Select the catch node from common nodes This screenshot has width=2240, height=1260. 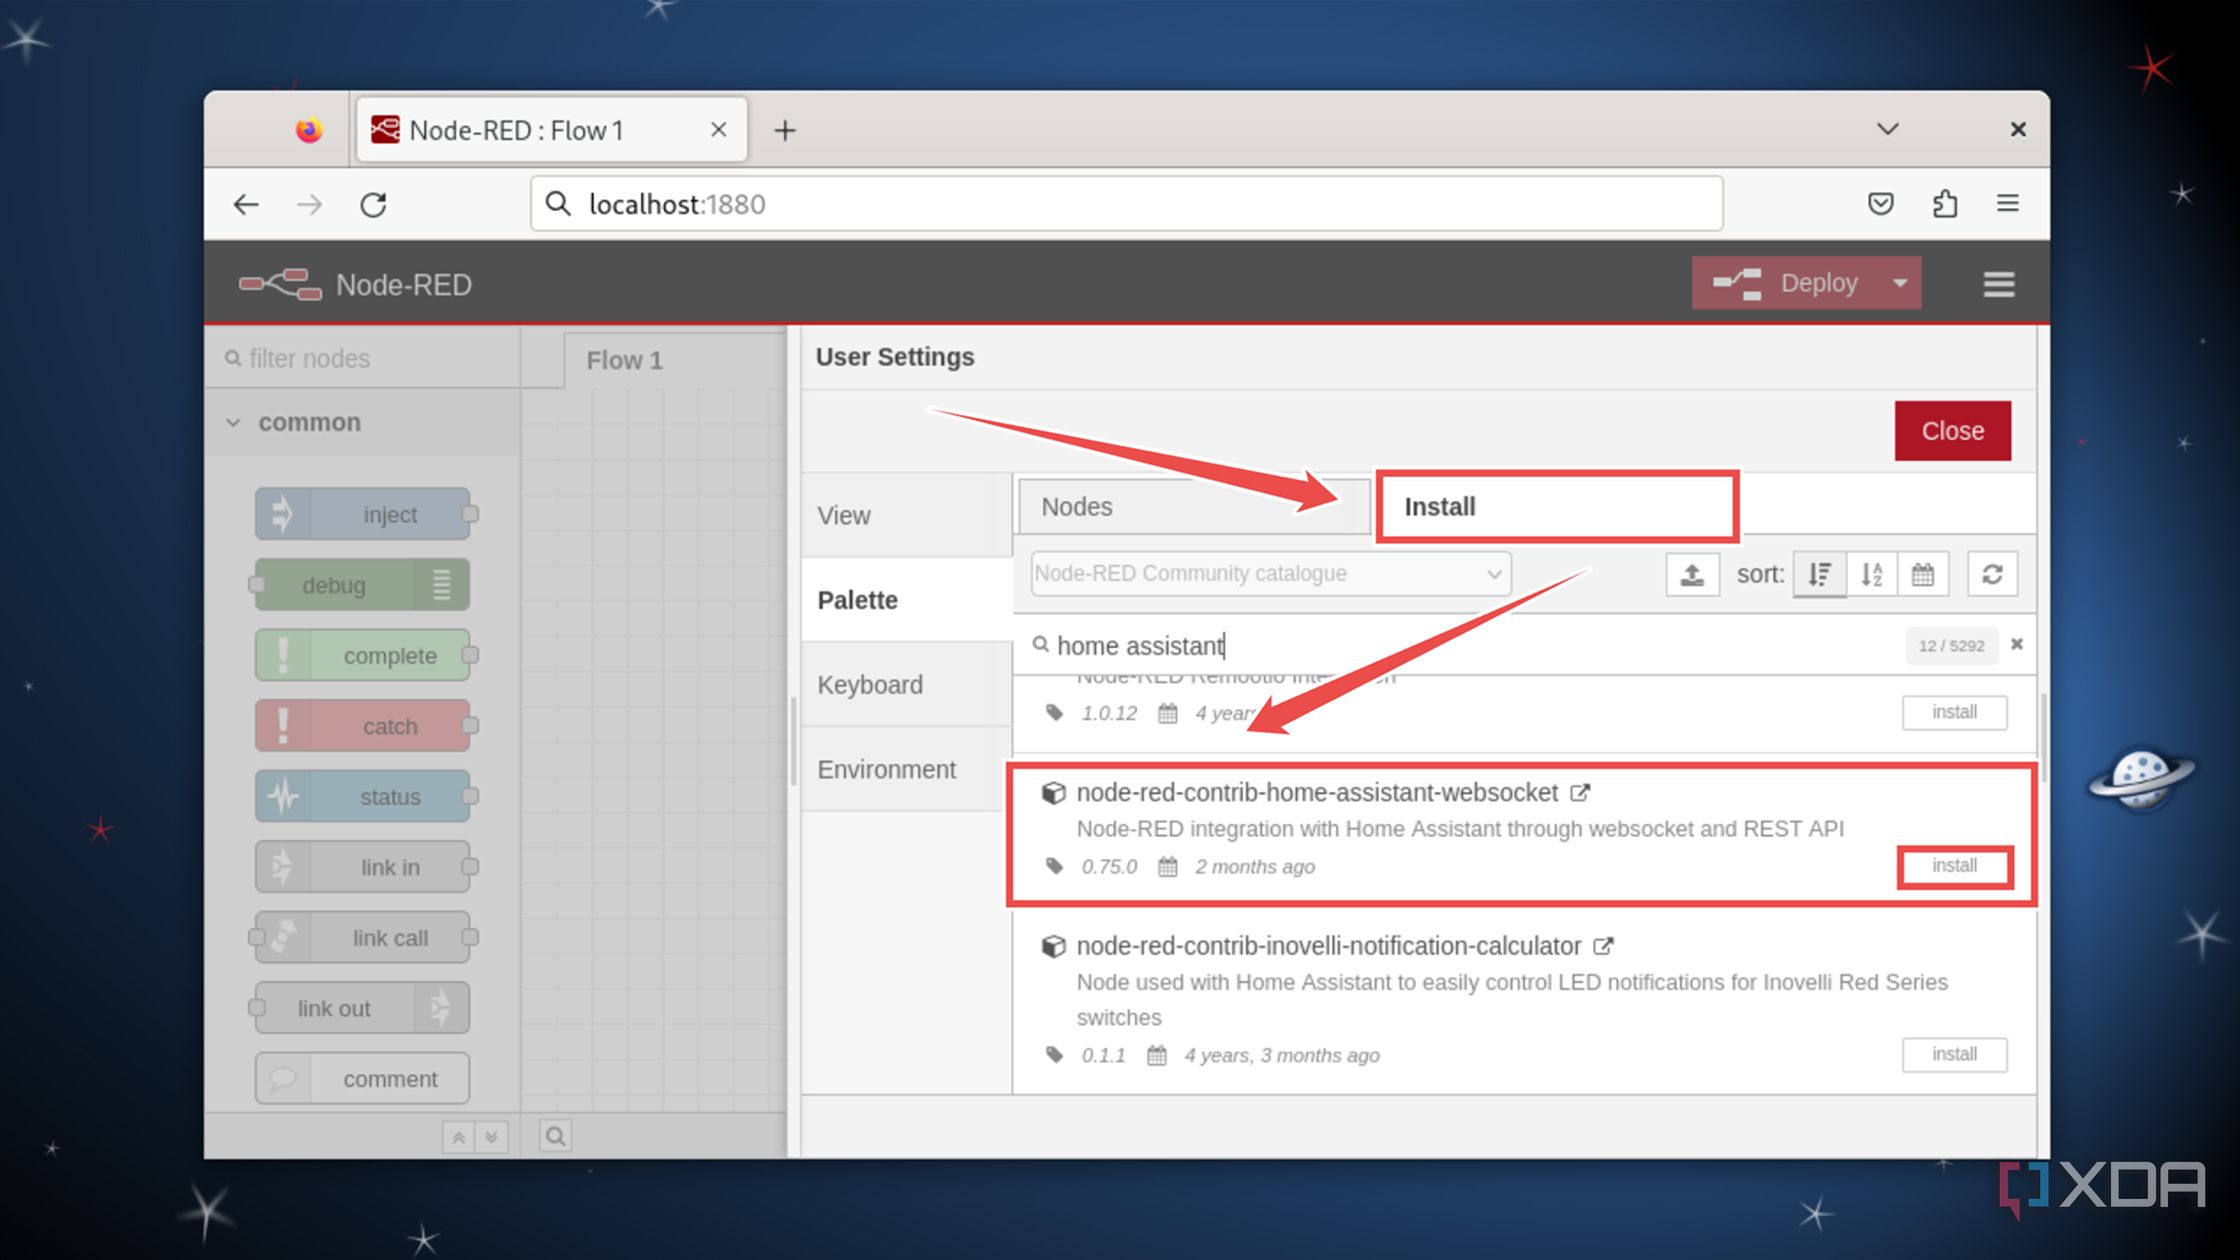pos(363,725)
